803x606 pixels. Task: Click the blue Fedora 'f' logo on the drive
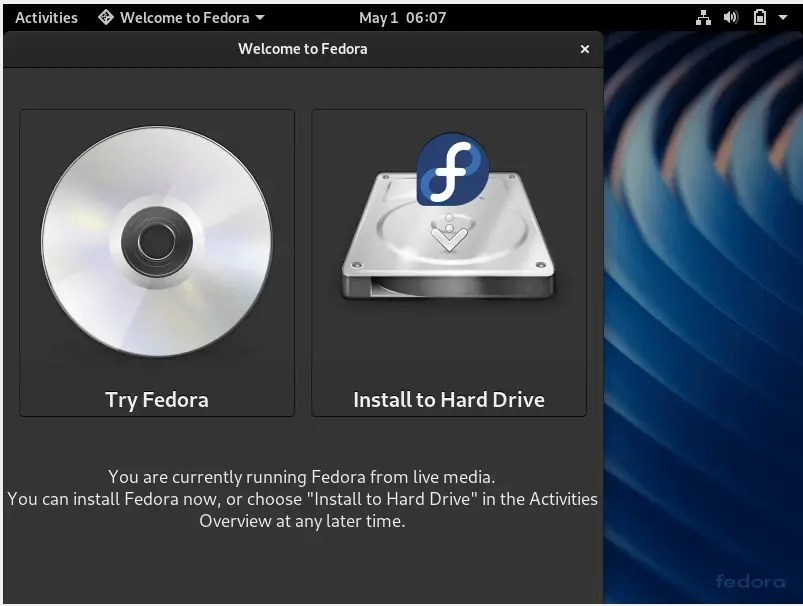pos(452,170)
